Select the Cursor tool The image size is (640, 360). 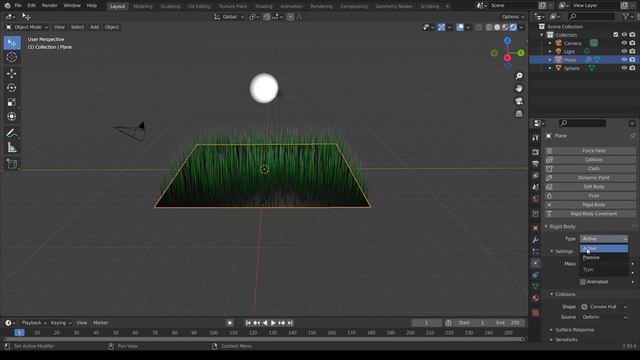coord(12,57)
